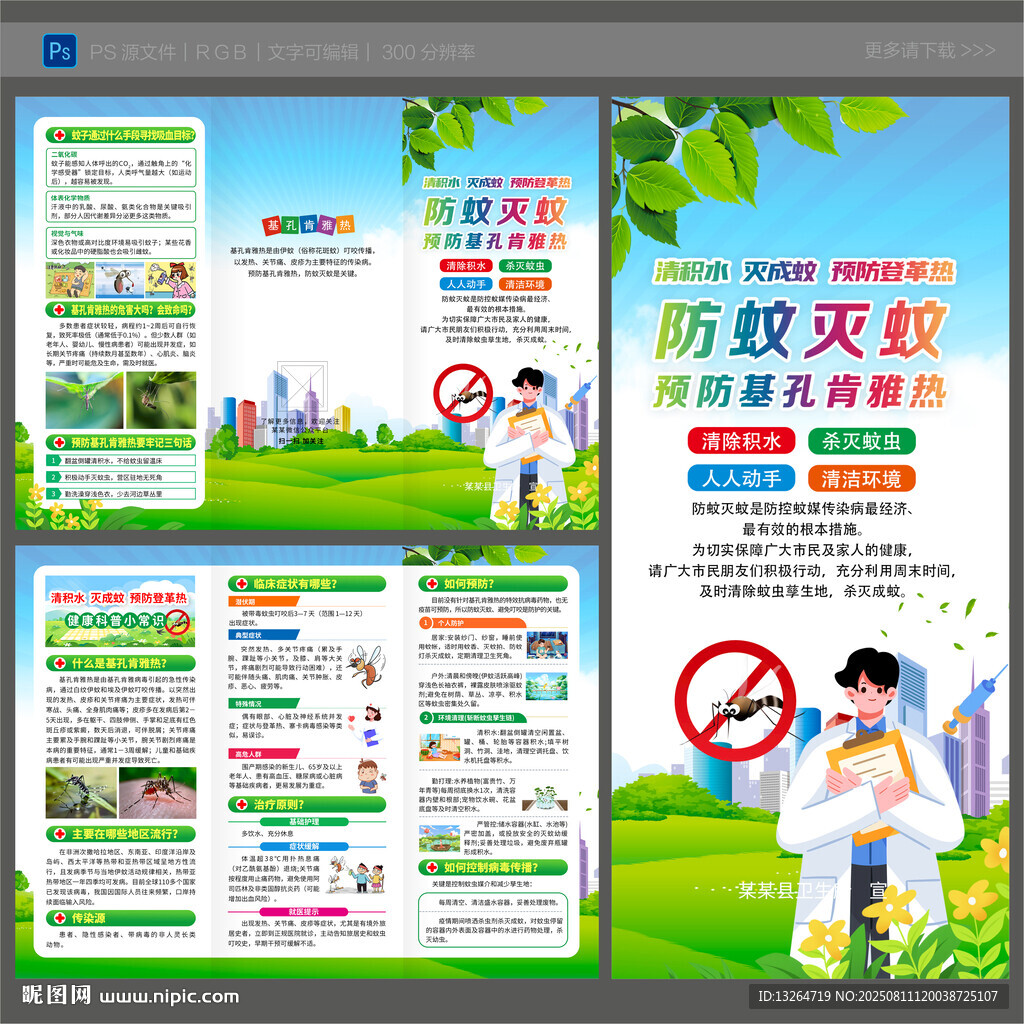
Task: Open the www.nipic.com link
Action: tap(169, 997)
